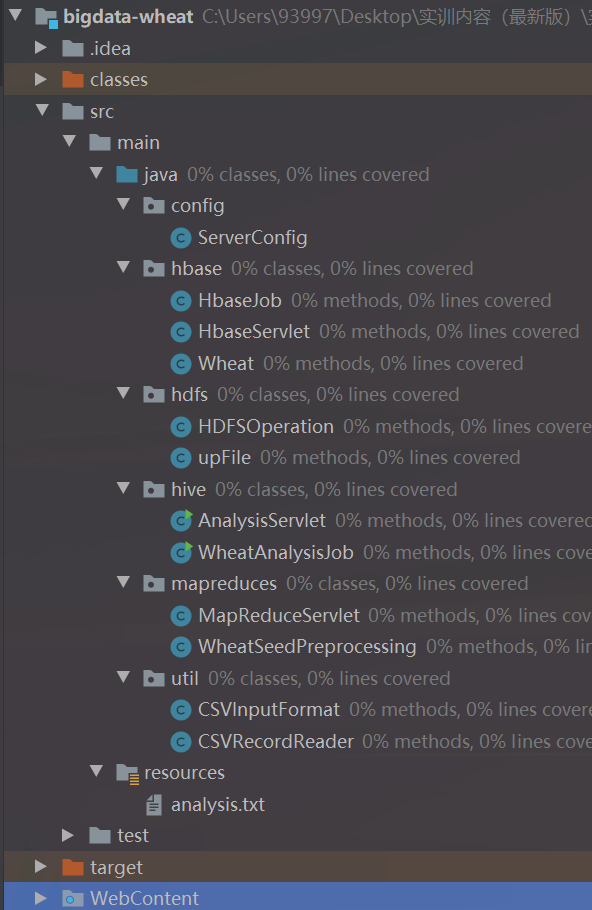Screen dimensions: 592x910
Task: Collapse the config package arrow
Action: (124, 204)
